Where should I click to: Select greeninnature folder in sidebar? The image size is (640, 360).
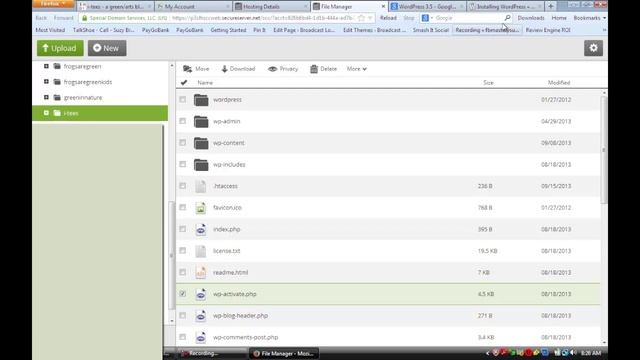point(83,98)
